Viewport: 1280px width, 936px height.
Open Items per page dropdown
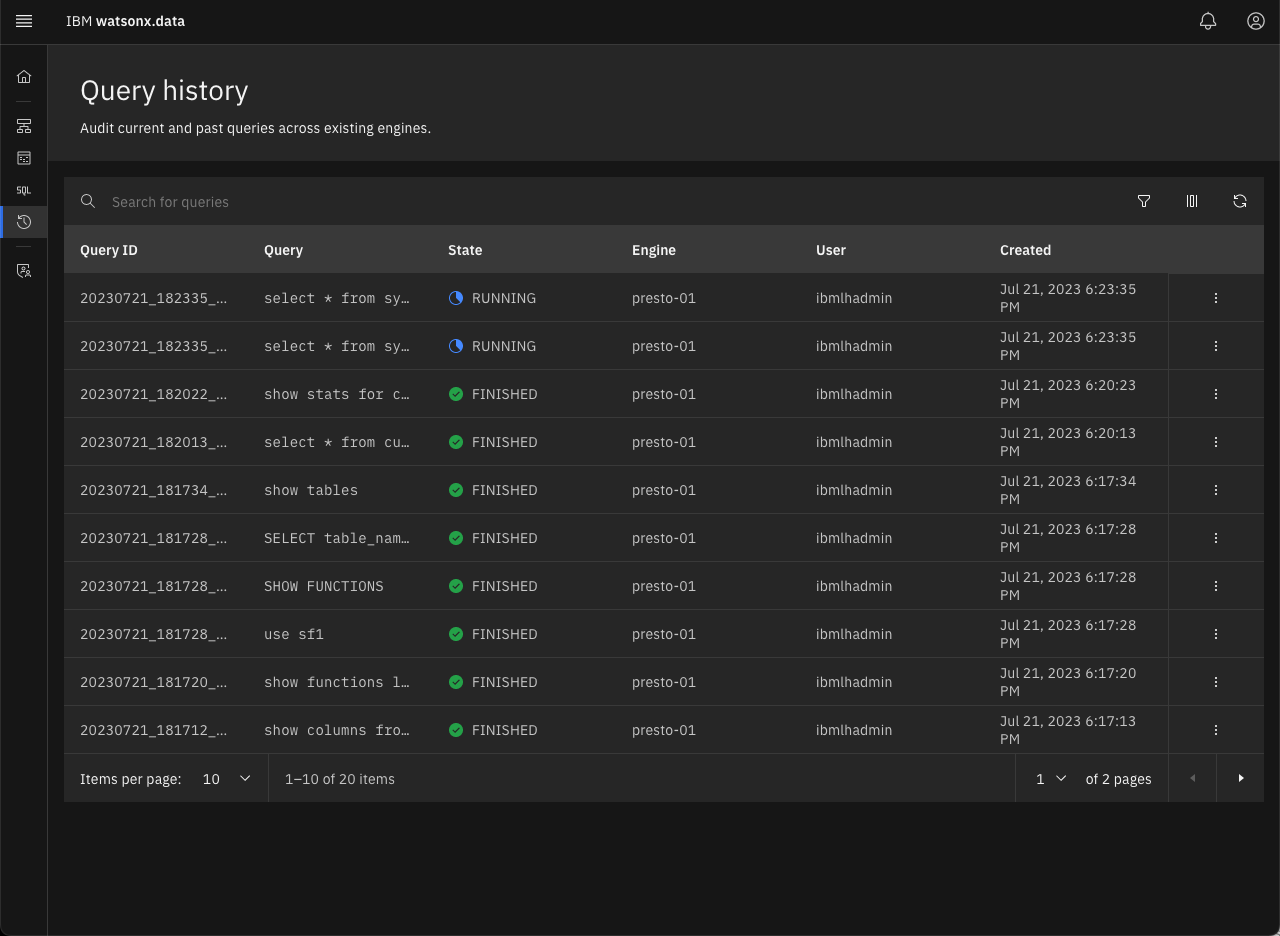coord(226,778)
